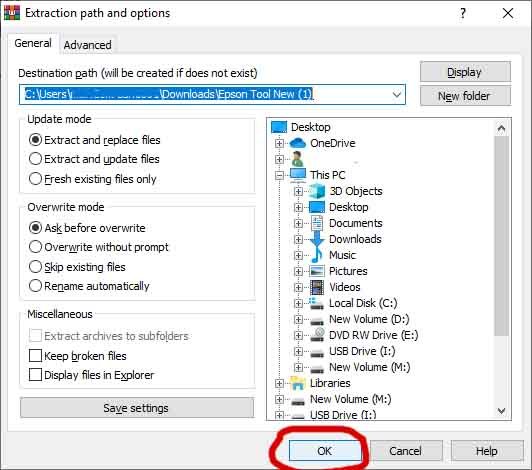Click the New folder button
Image resolution: width=532 pixels, height=470 pixels.
click(x=465, y=96)
